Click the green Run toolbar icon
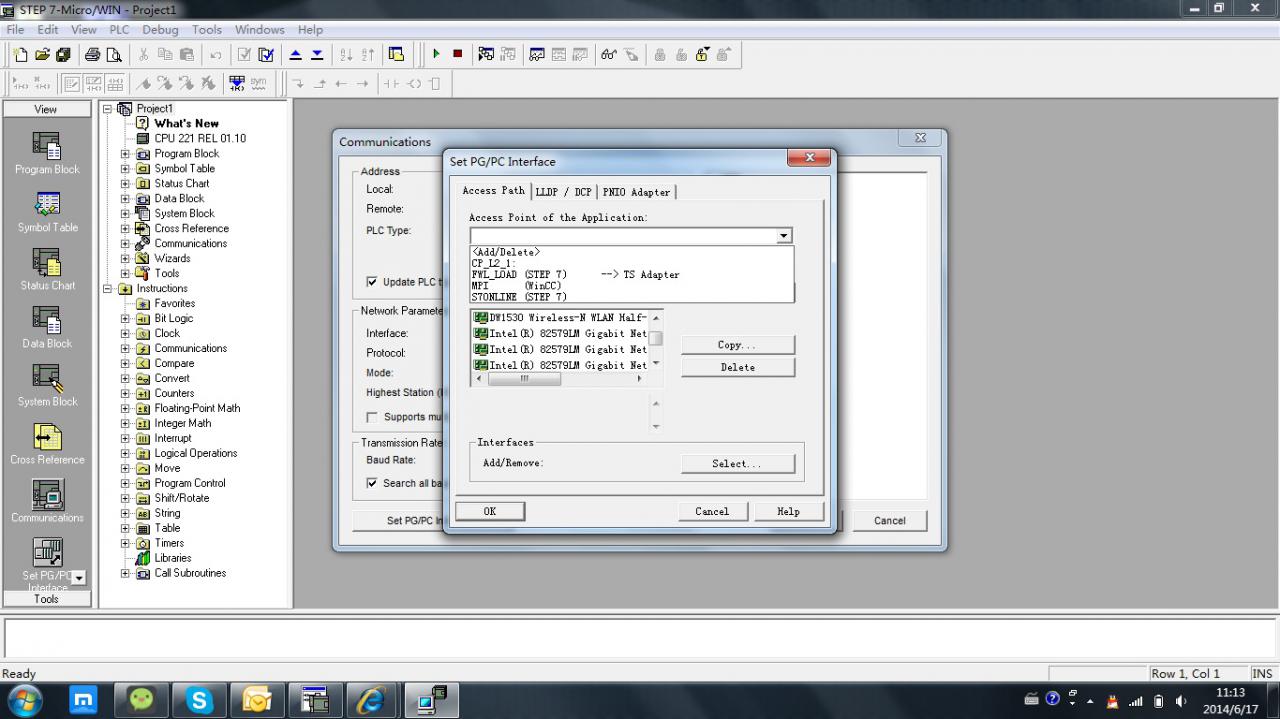This screenshot has width=1280, height=719. click(x=436, y=54)
